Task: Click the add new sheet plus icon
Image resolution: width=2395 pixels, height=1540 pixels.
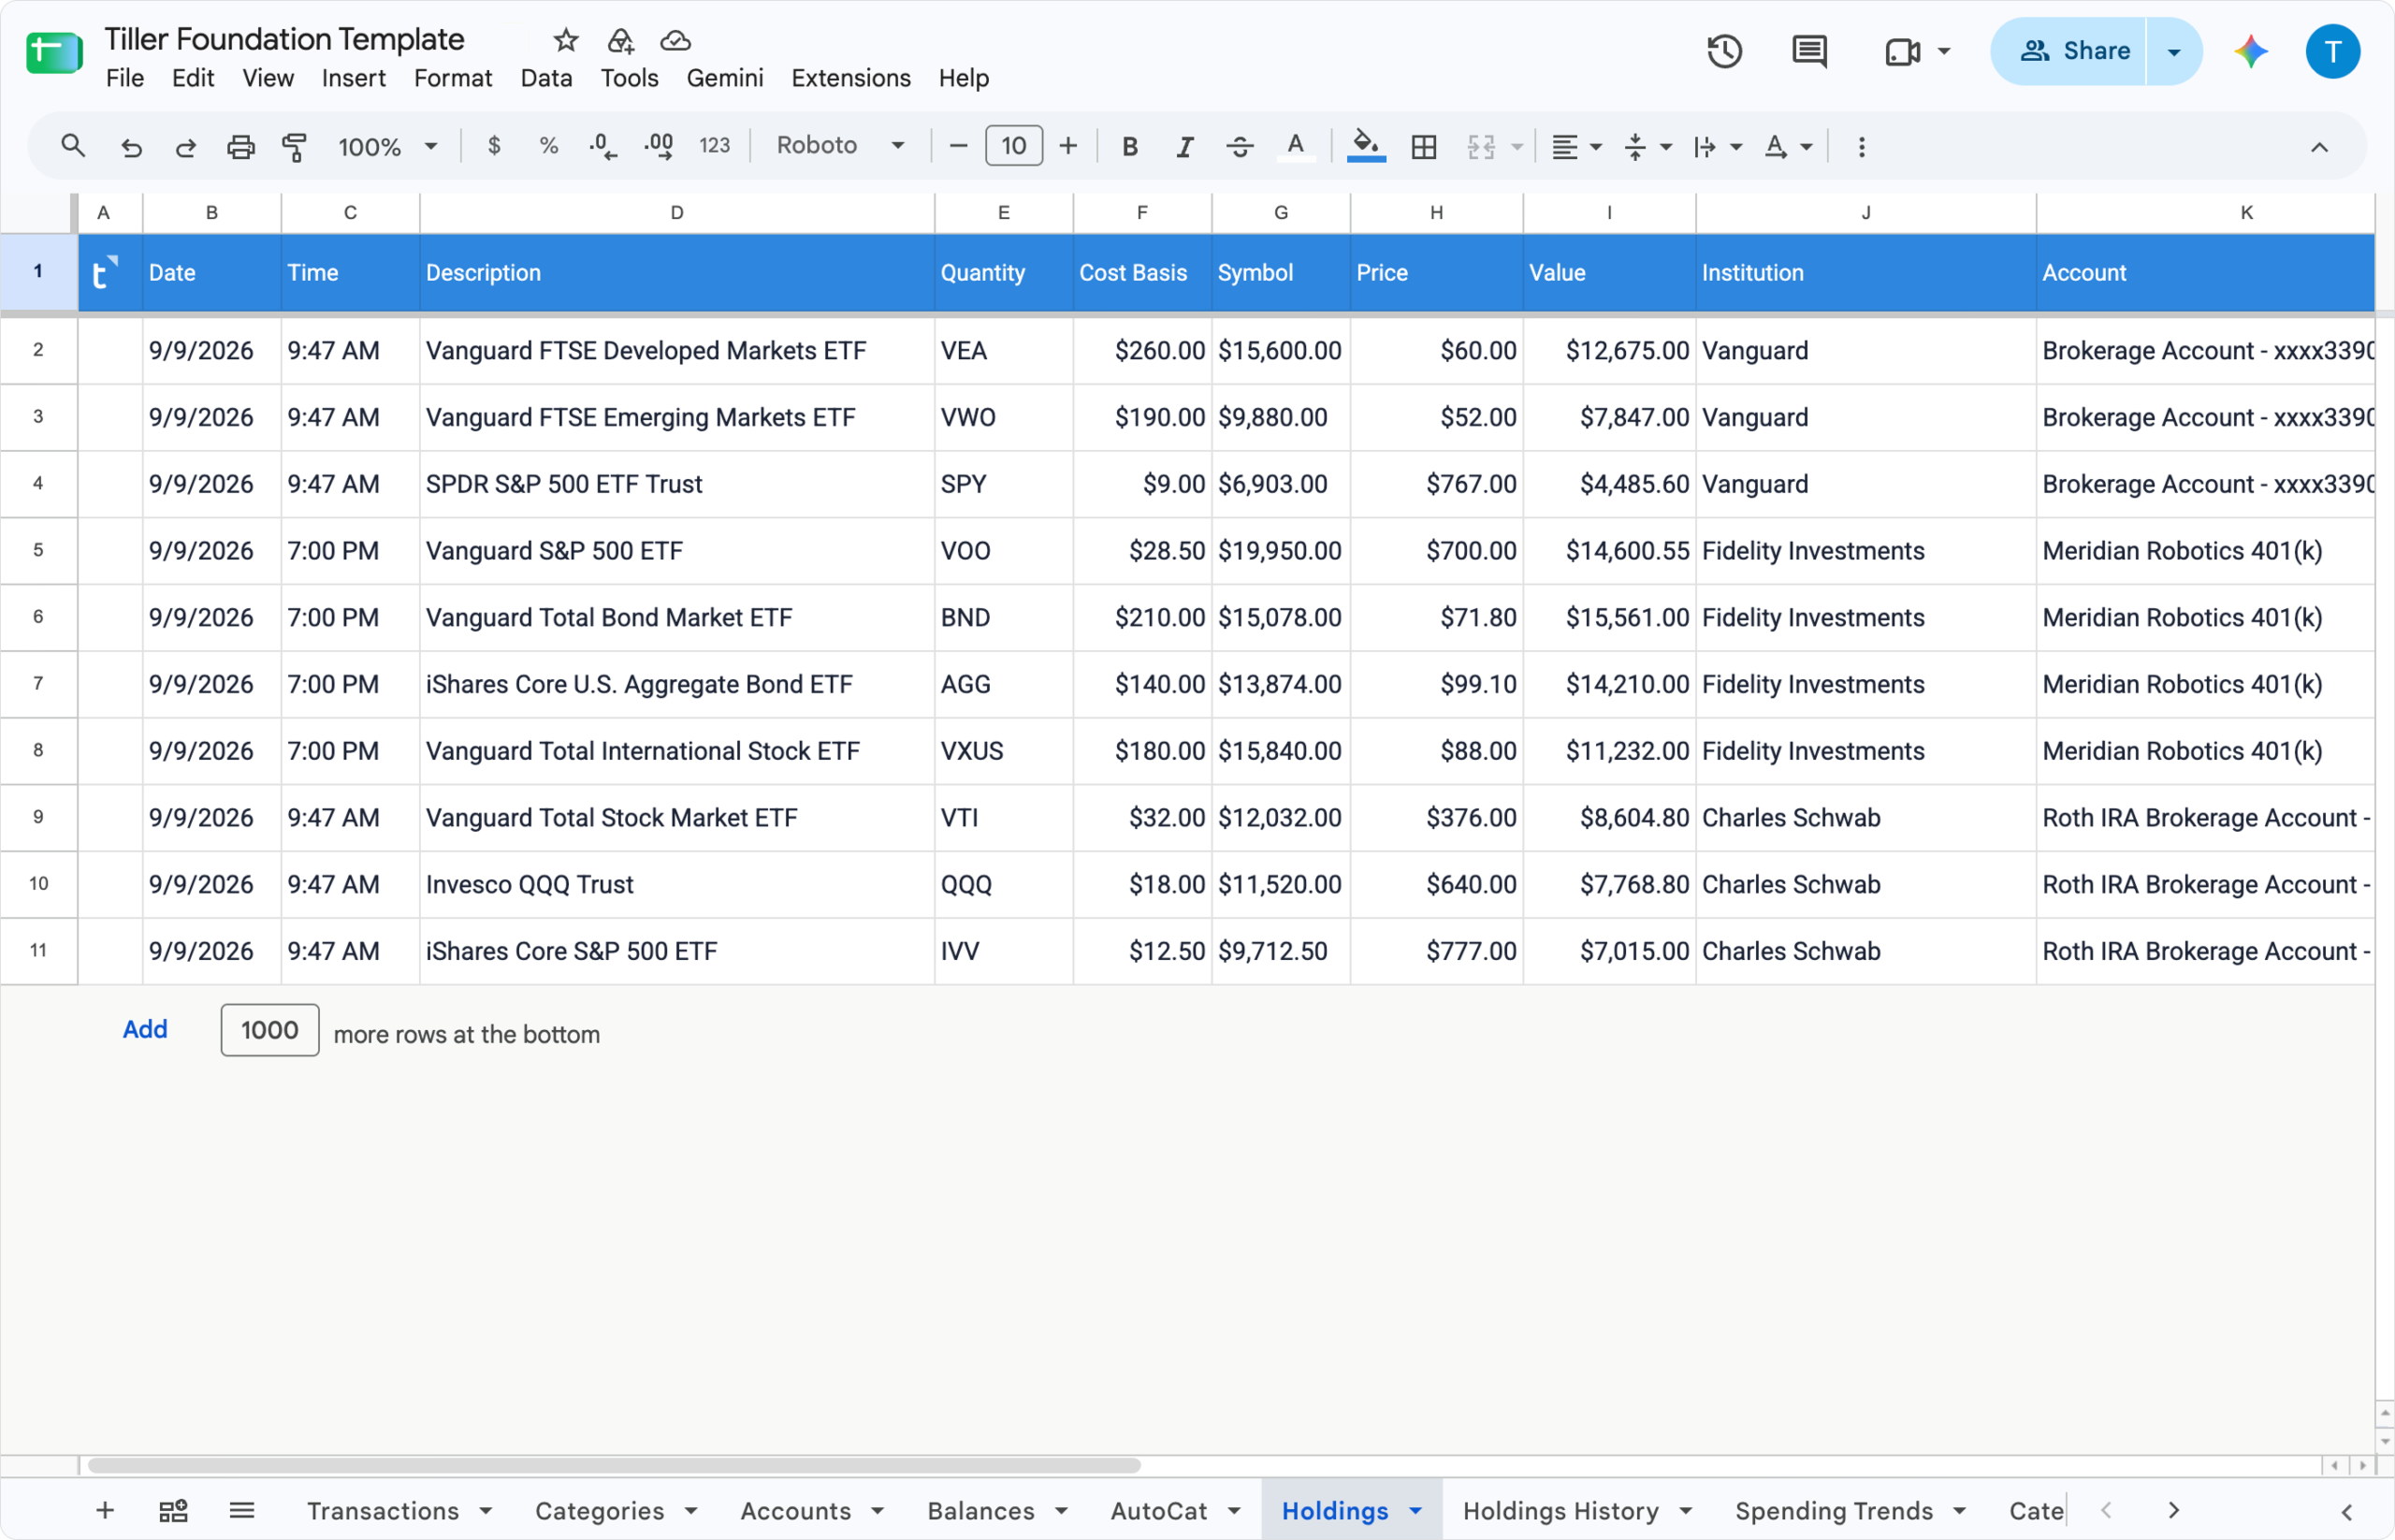Action: (x=105, y=1510)
